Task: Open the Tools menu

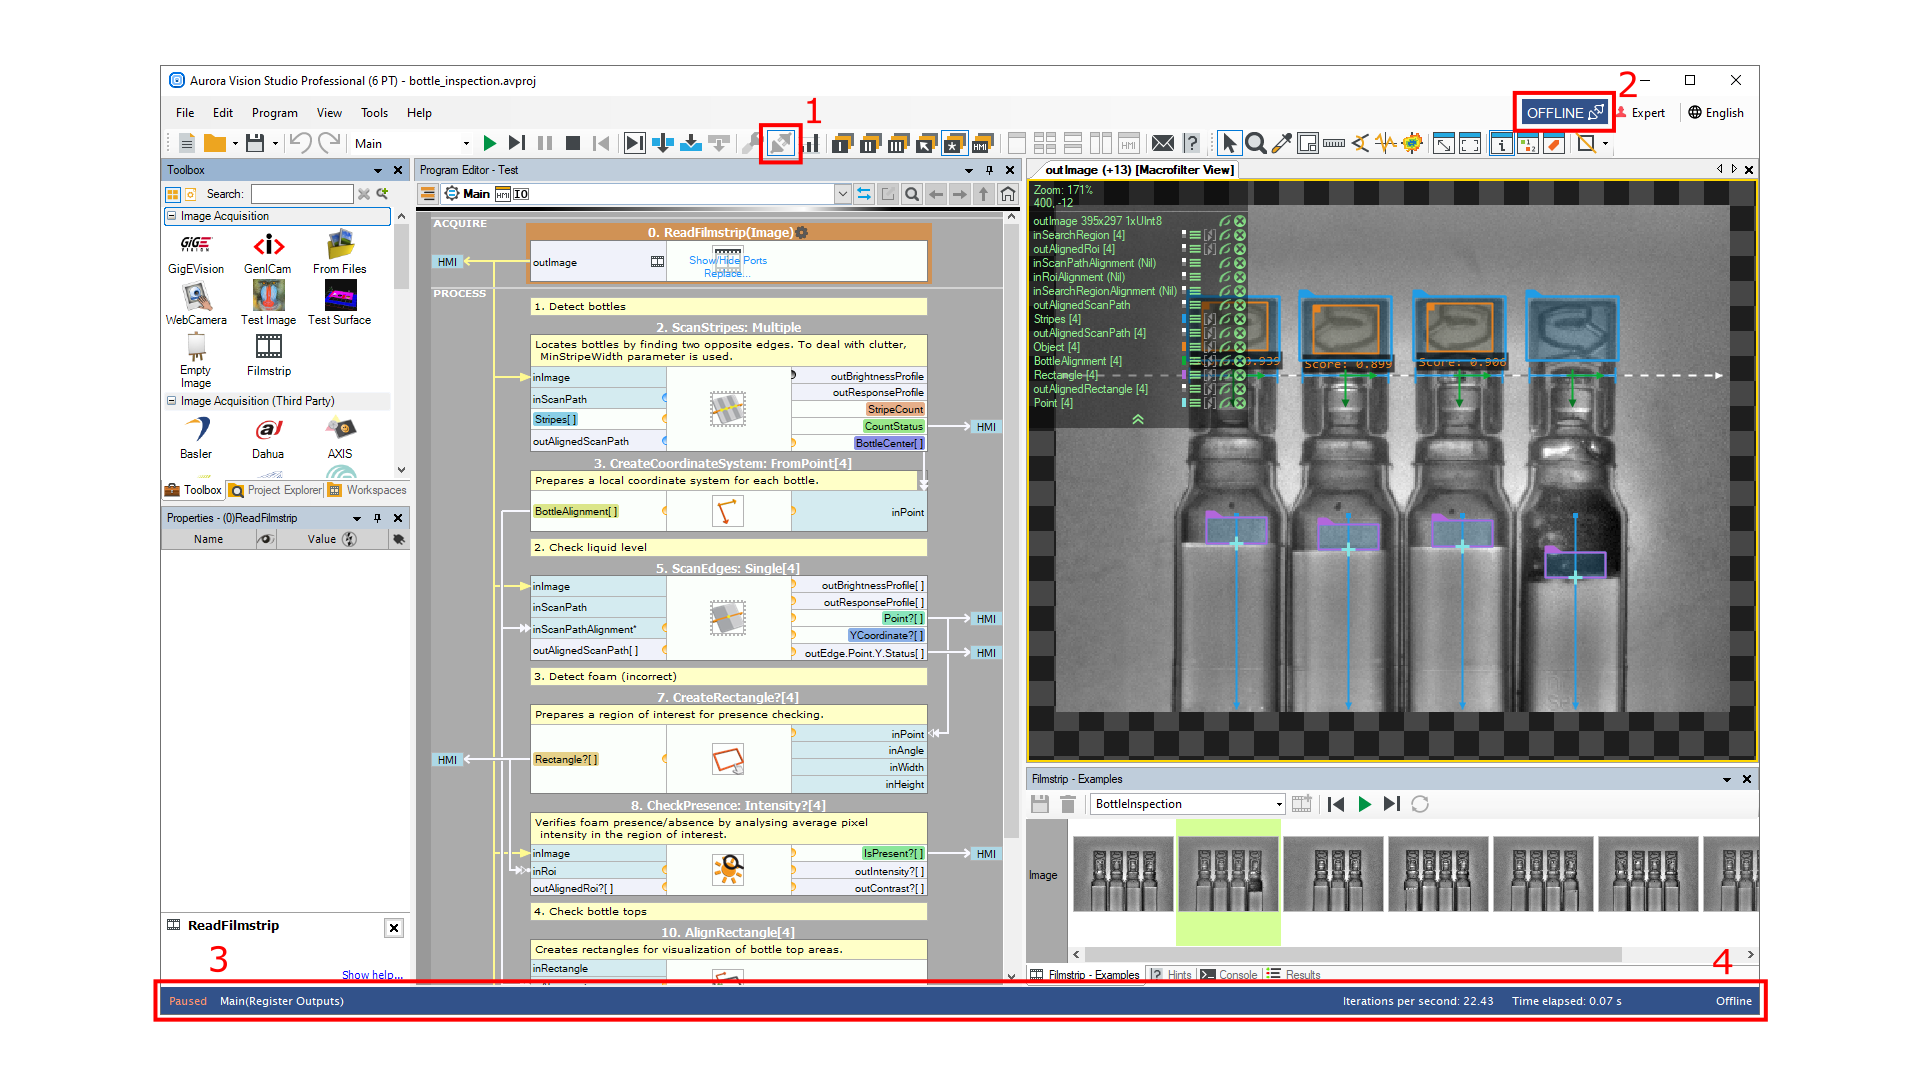Action: tap(375, 113)
